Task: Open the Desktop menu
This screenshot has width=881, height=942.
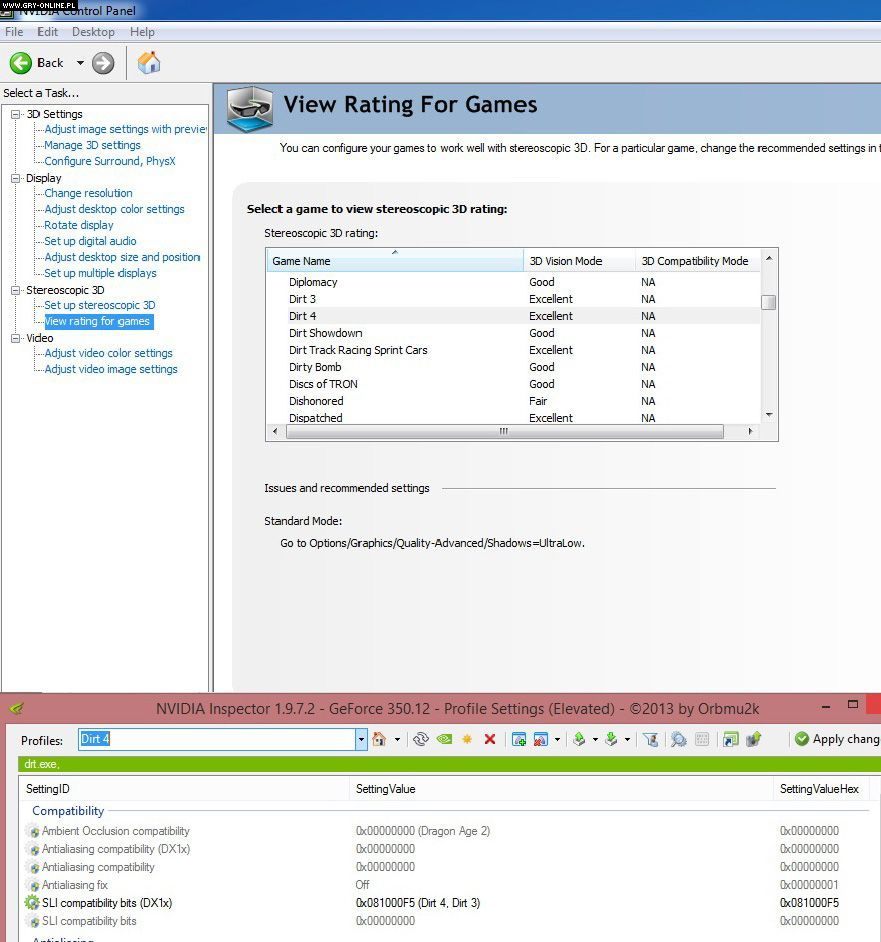Action: pos(93,32)
